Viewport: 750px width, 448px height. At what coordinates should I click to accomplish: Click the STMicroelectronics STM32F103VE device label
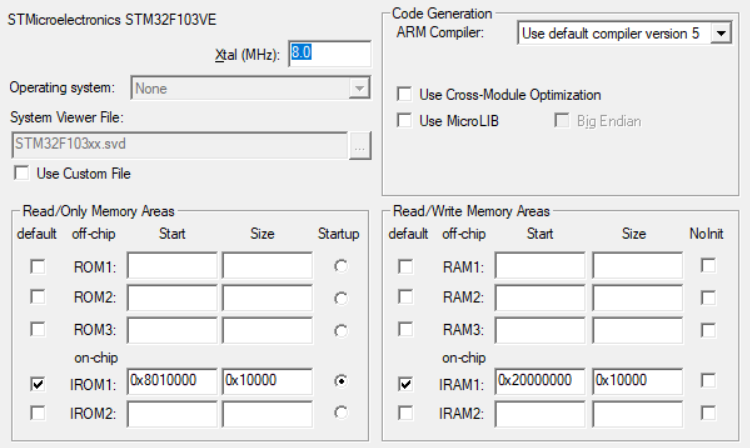112,20
